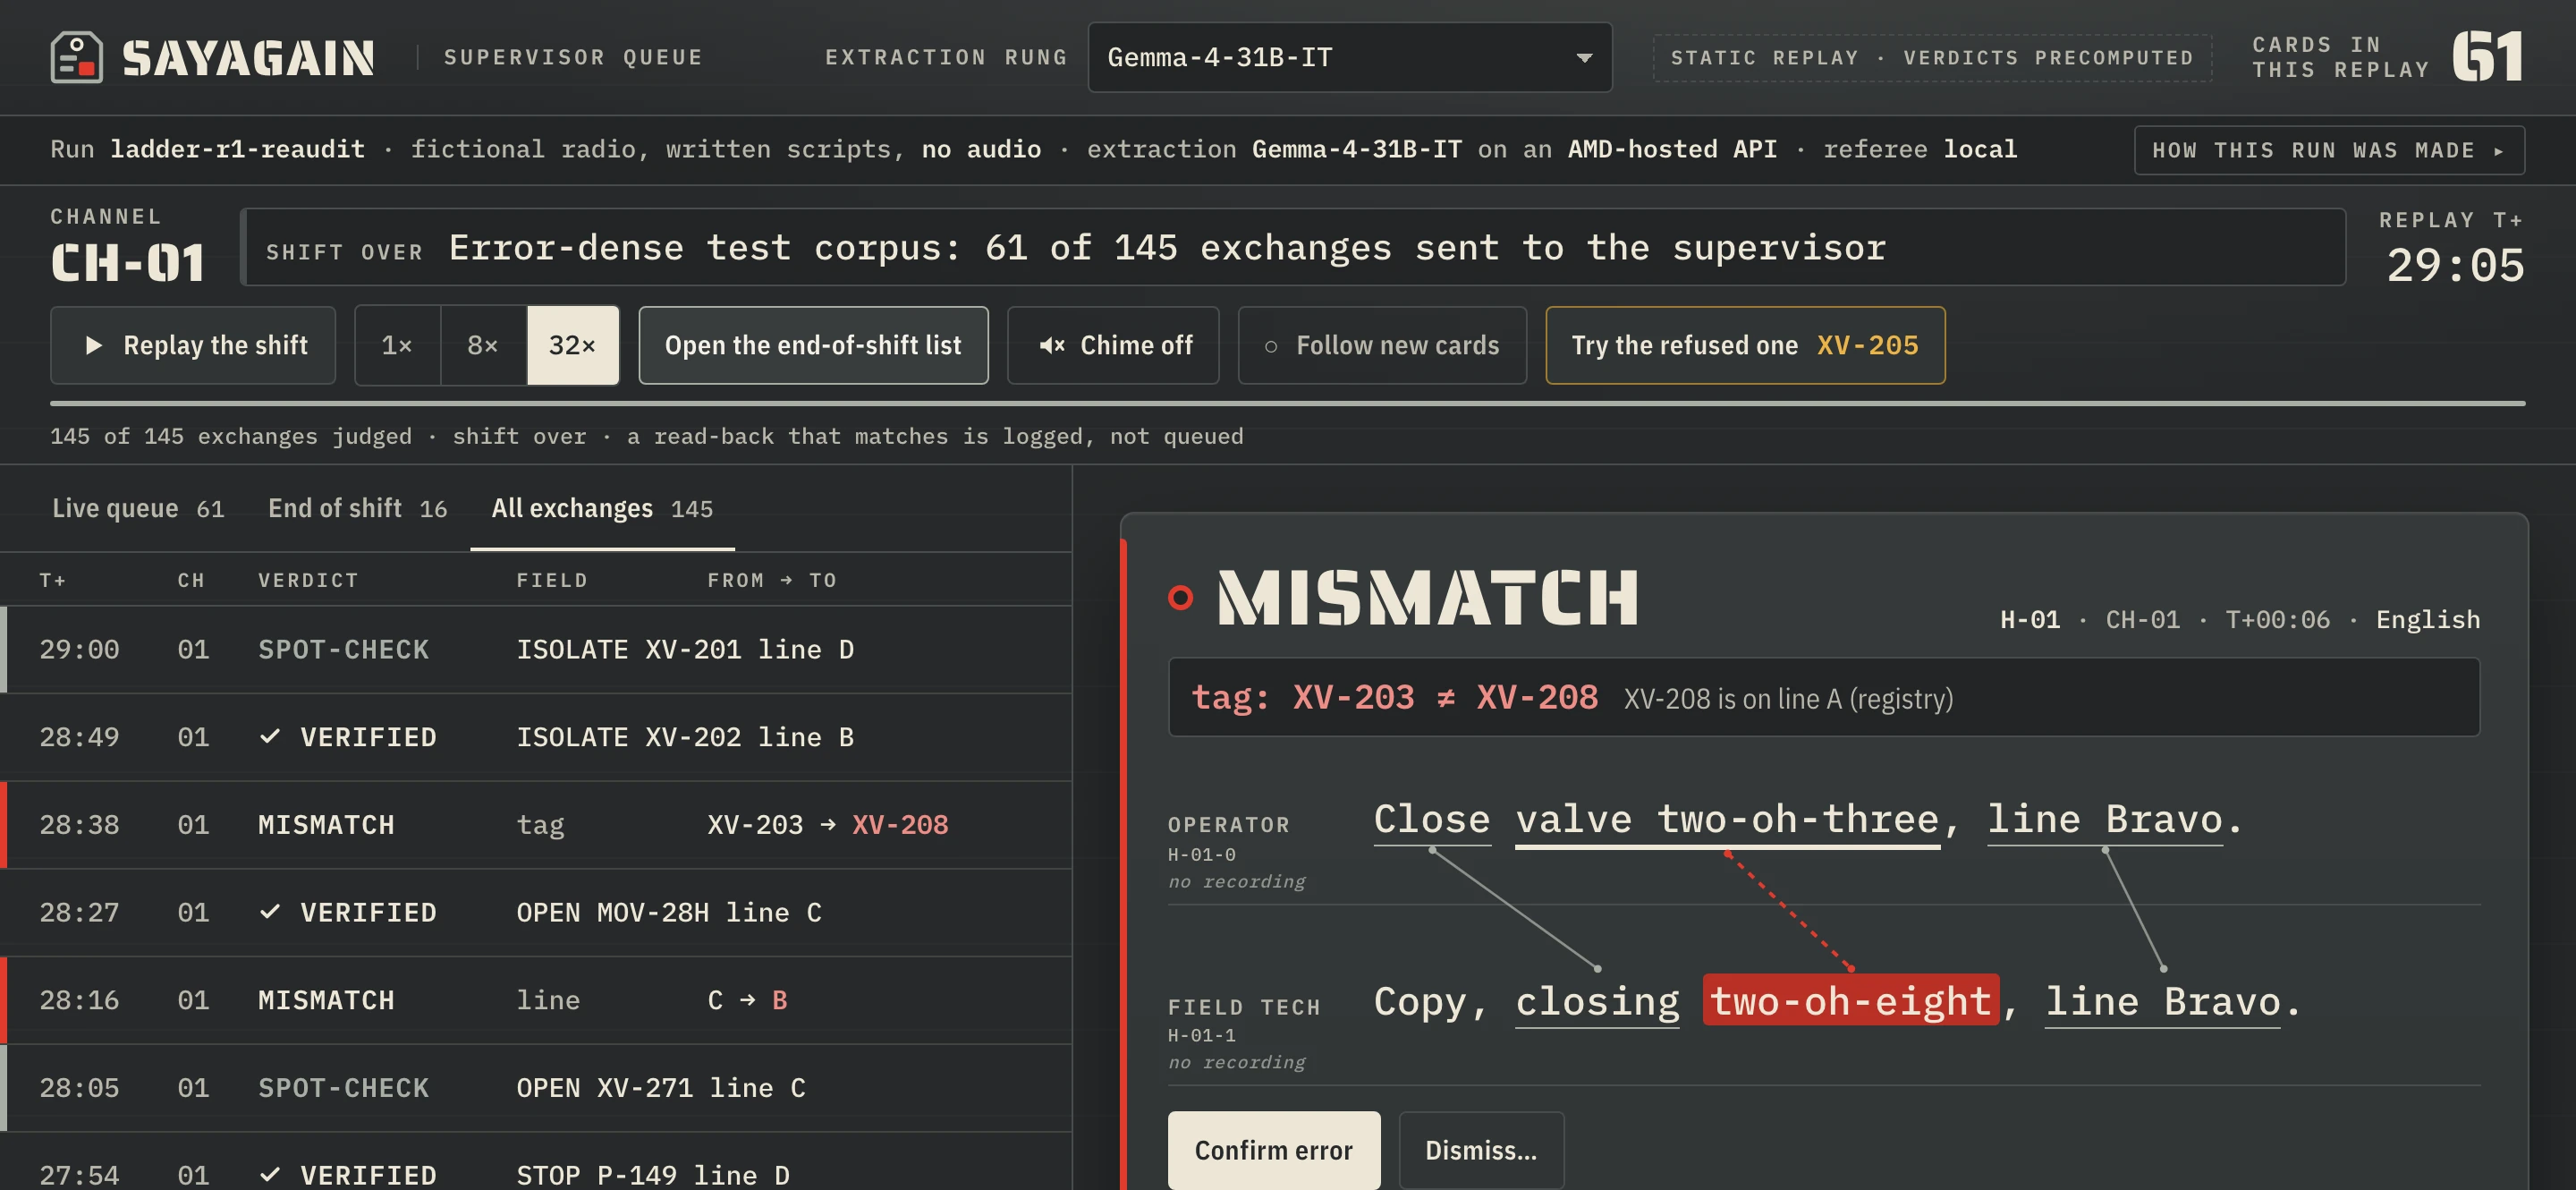This screenshot has height=1190, width=2576.
Task: Select the All exchanges tab
Action: pos(602,508)
